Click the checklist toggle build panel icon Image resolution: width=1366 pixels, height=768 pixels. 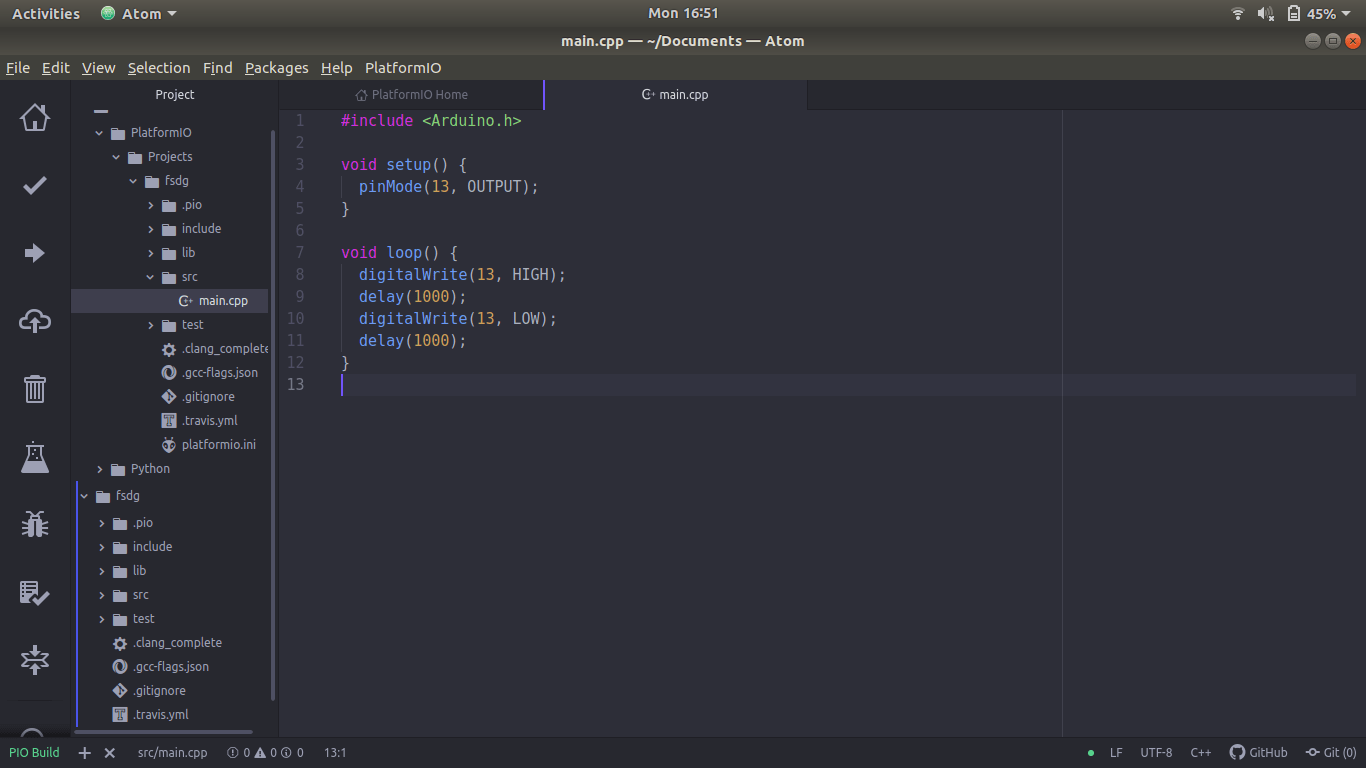coord(35,592)
